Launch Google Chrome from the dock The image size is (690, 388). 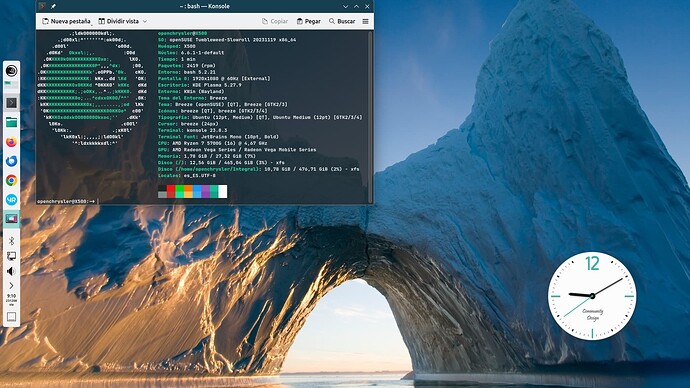click(x=11, y=180)
